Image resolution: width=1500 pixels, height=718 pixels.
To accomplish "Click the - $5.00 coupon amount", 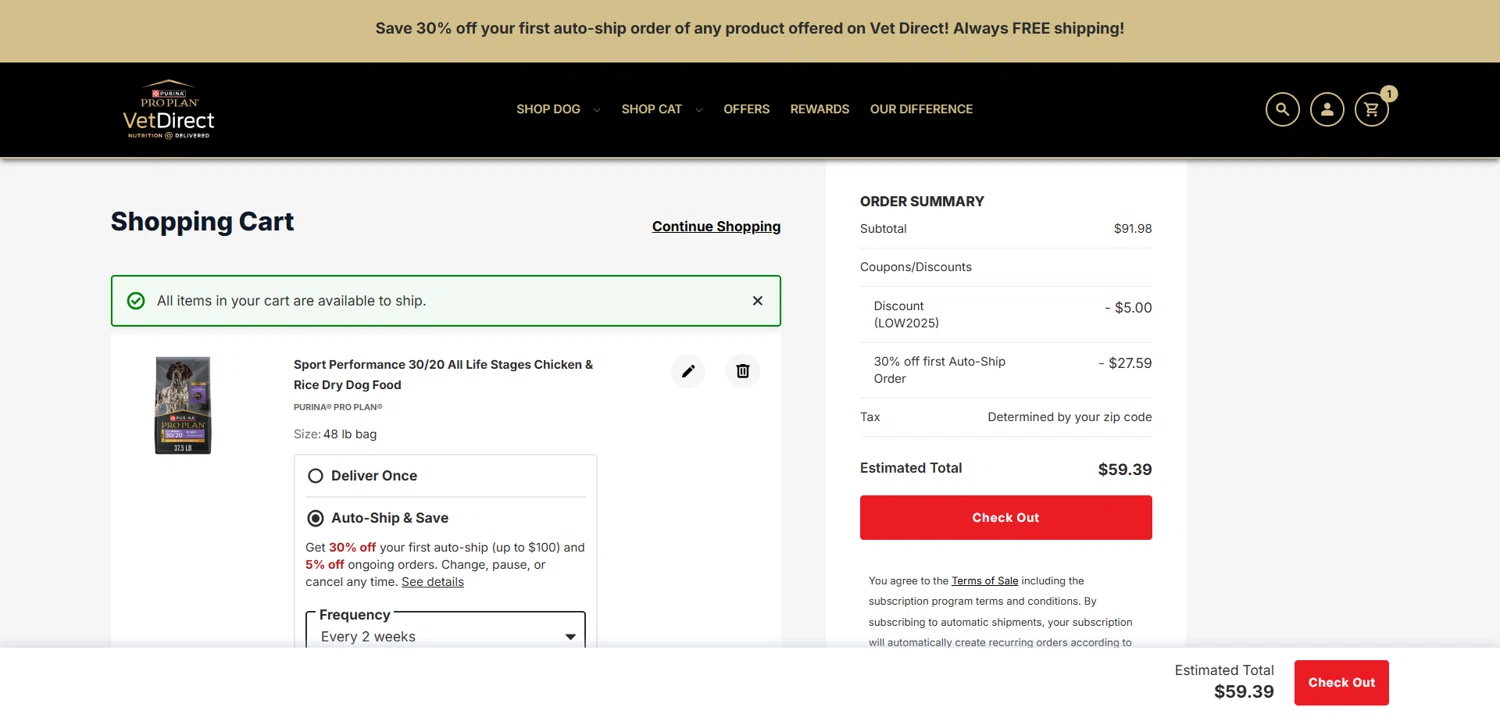I will 1128,308.
